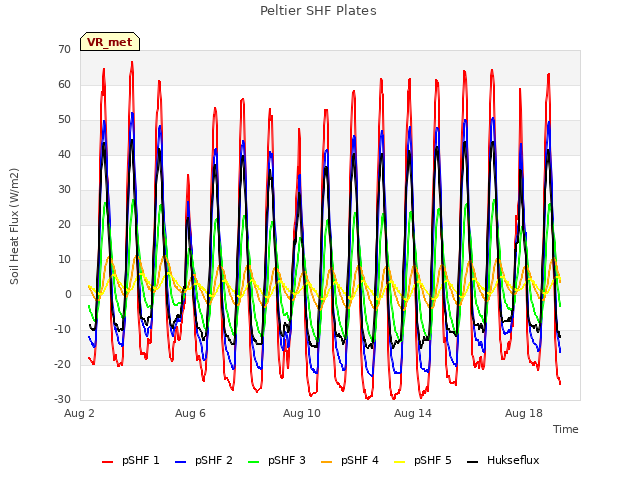Click the 60 y-axis tick label
Screen dimensions: 640x480
[x=64, y=84]
